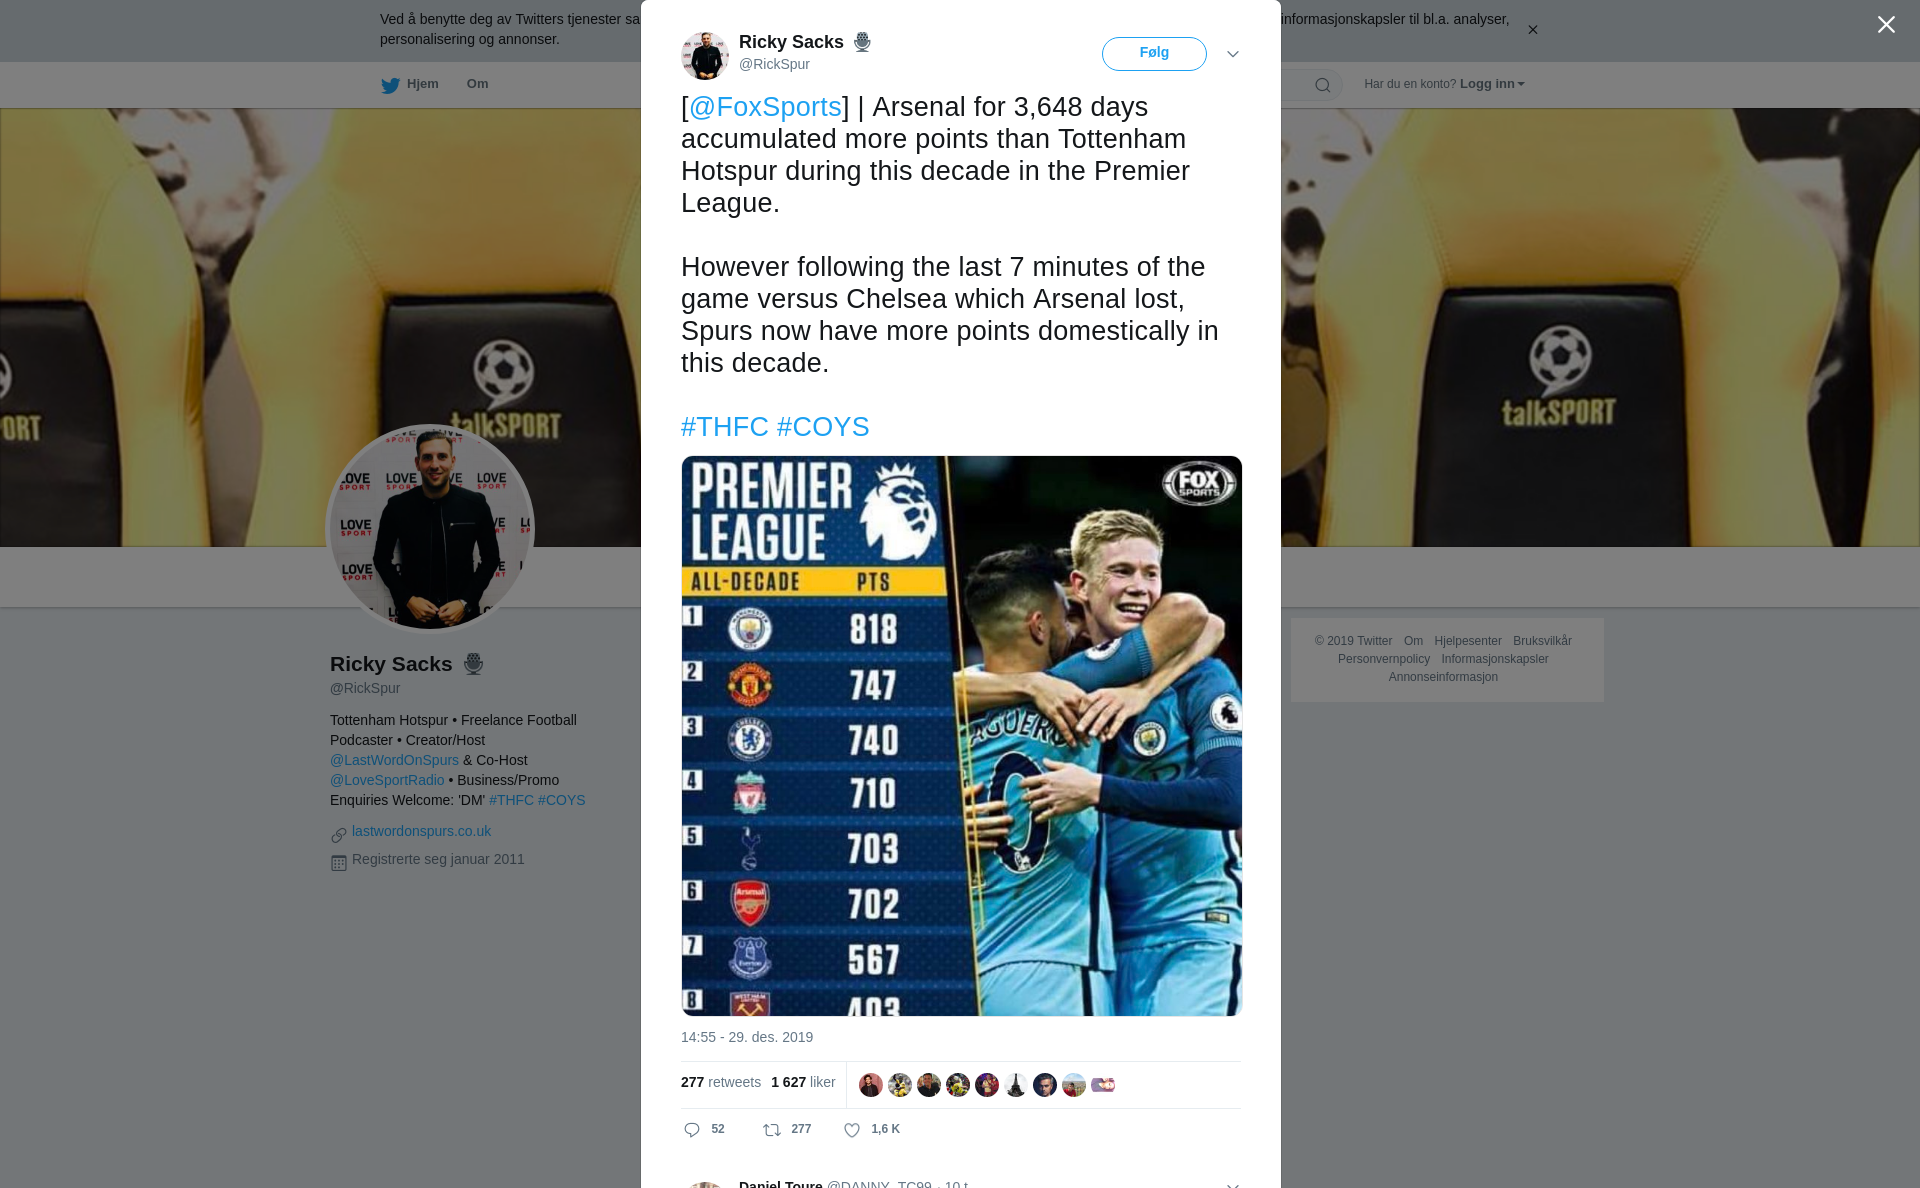Expand options on Daniel Toure reply
Image resolution: width=1920 pixels, height=1188 pixels.
pyautogui.click(x=1232, y=1184)
